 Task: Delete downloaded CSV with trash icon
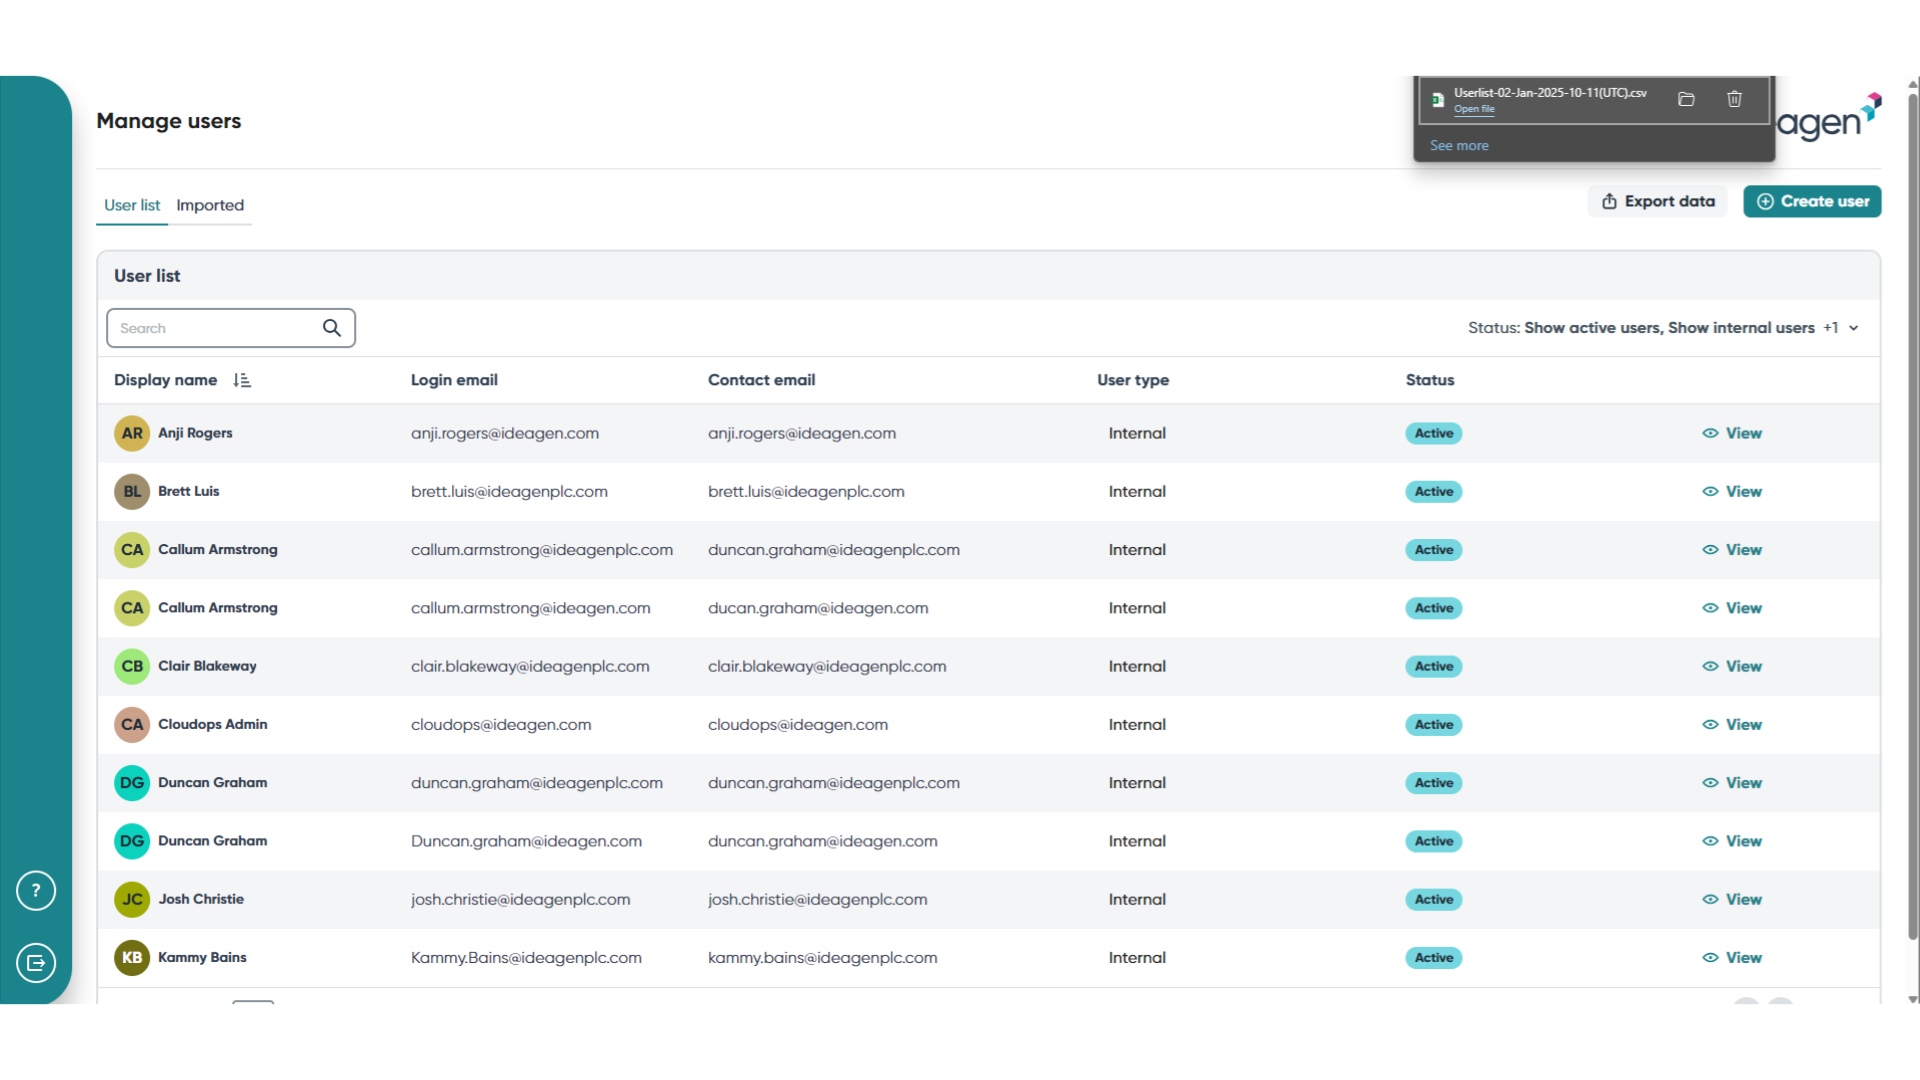(x=1735, y=99)
